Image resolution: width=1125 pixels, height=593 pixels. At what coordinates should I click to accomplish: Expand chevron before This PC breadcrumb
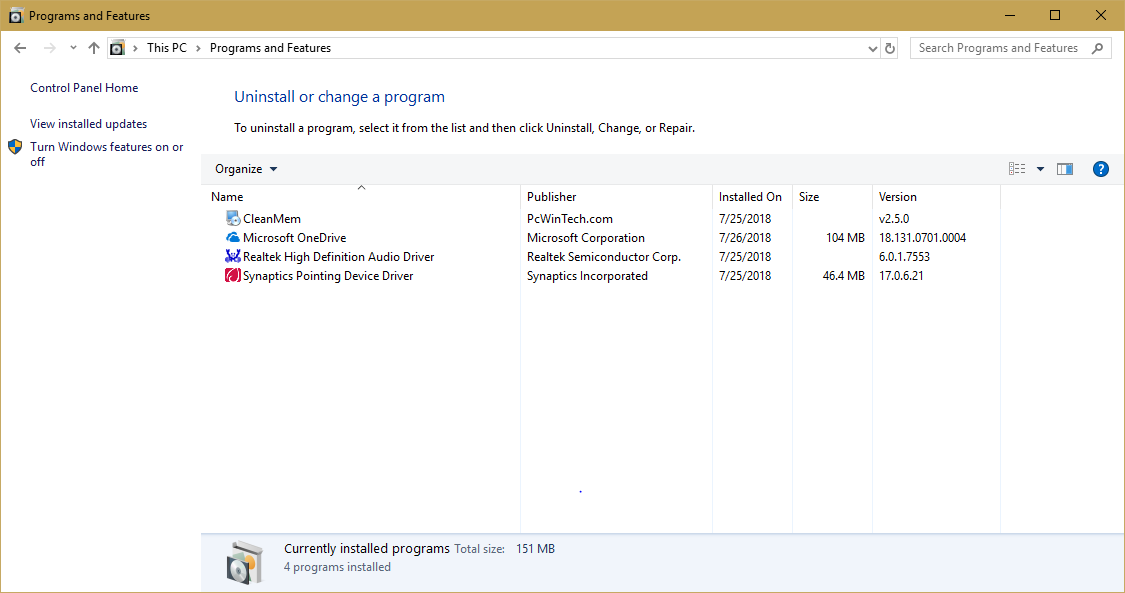click(x=135, y=48)
